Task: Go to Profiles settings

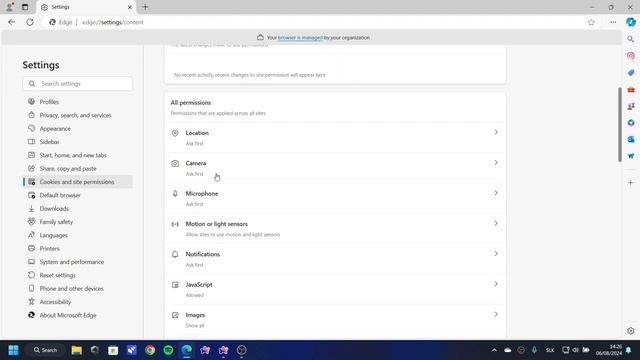Action: [78, 102]
